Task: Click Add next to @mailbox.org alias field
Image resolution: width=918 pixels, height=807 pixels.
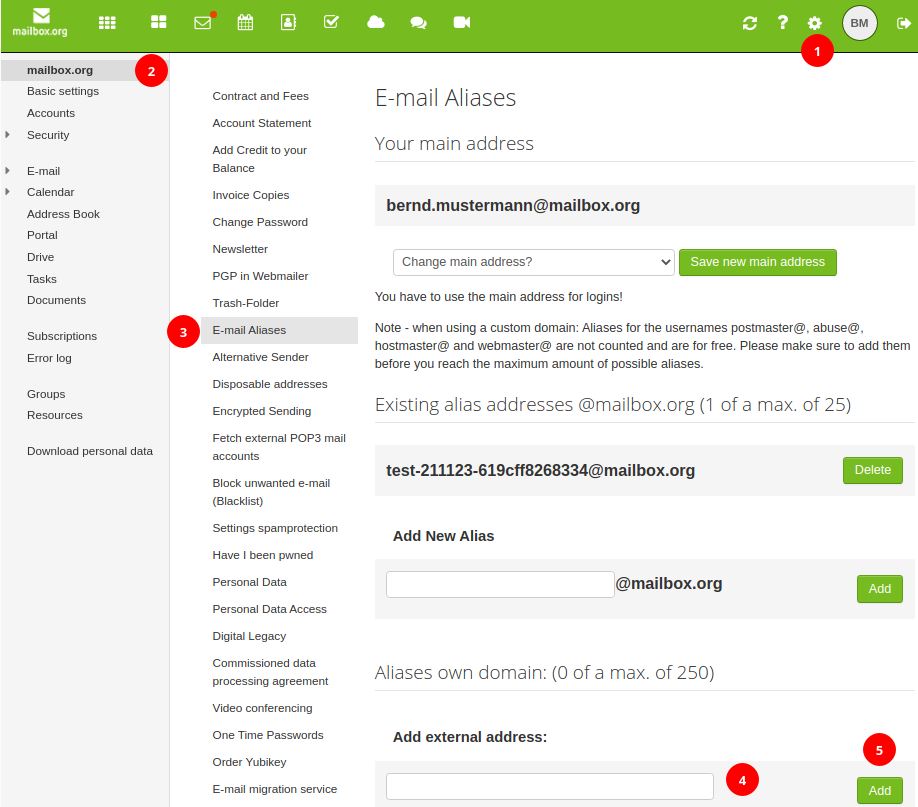Action: click(879, 589)
